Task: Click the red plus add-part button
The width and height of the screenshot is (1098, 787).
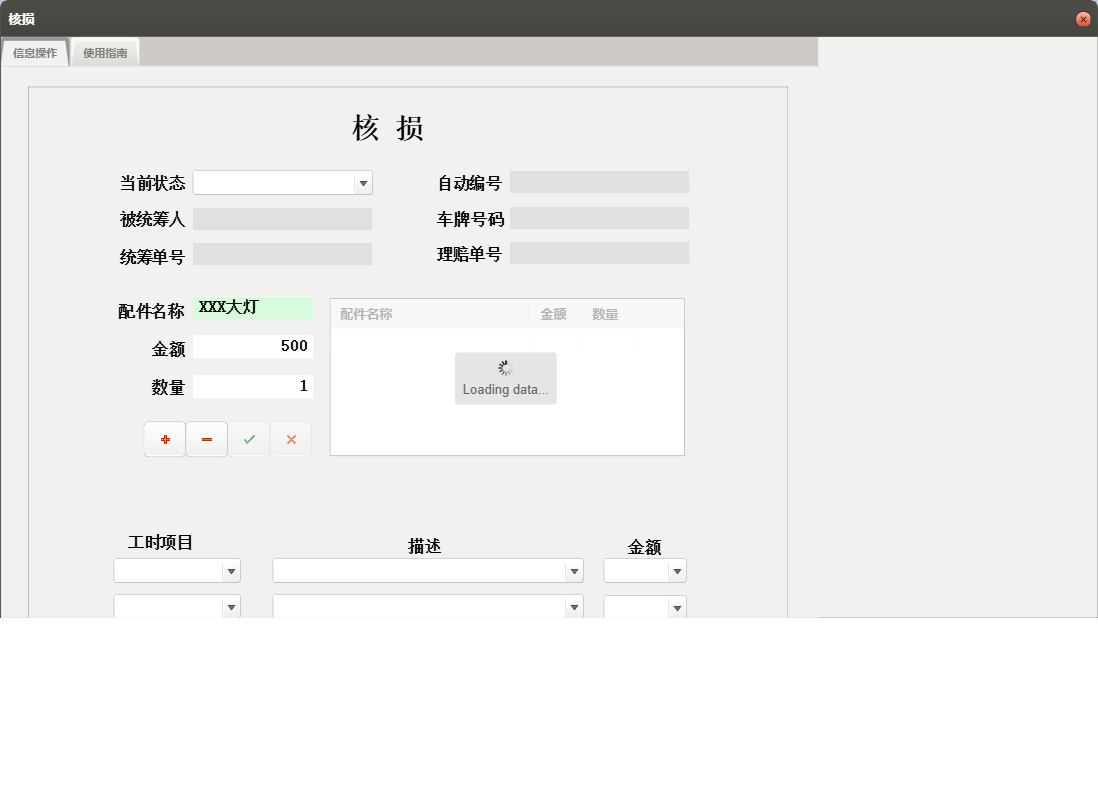Action: [x=164, y=439]
